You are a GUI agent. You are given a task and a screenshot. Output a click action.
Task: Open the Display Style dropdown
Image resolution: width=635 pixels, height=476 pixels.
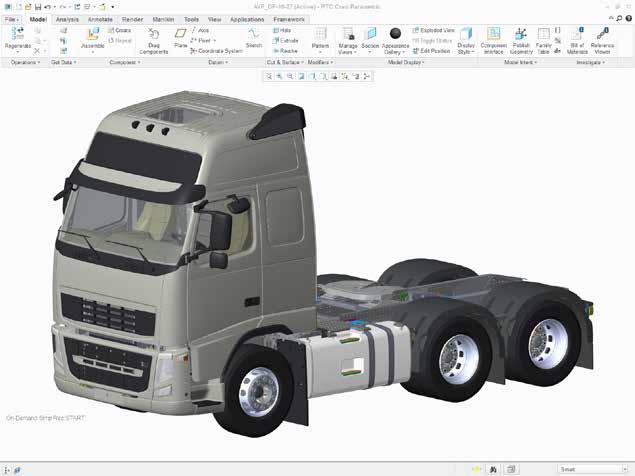tap(466, 49)
